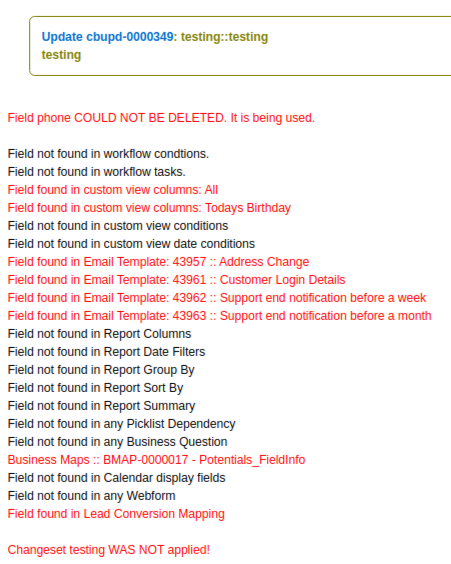The width and height of the screenshot is (451, 564).
Task: Click the workflow tasks result line
Action: click(97, 172)
